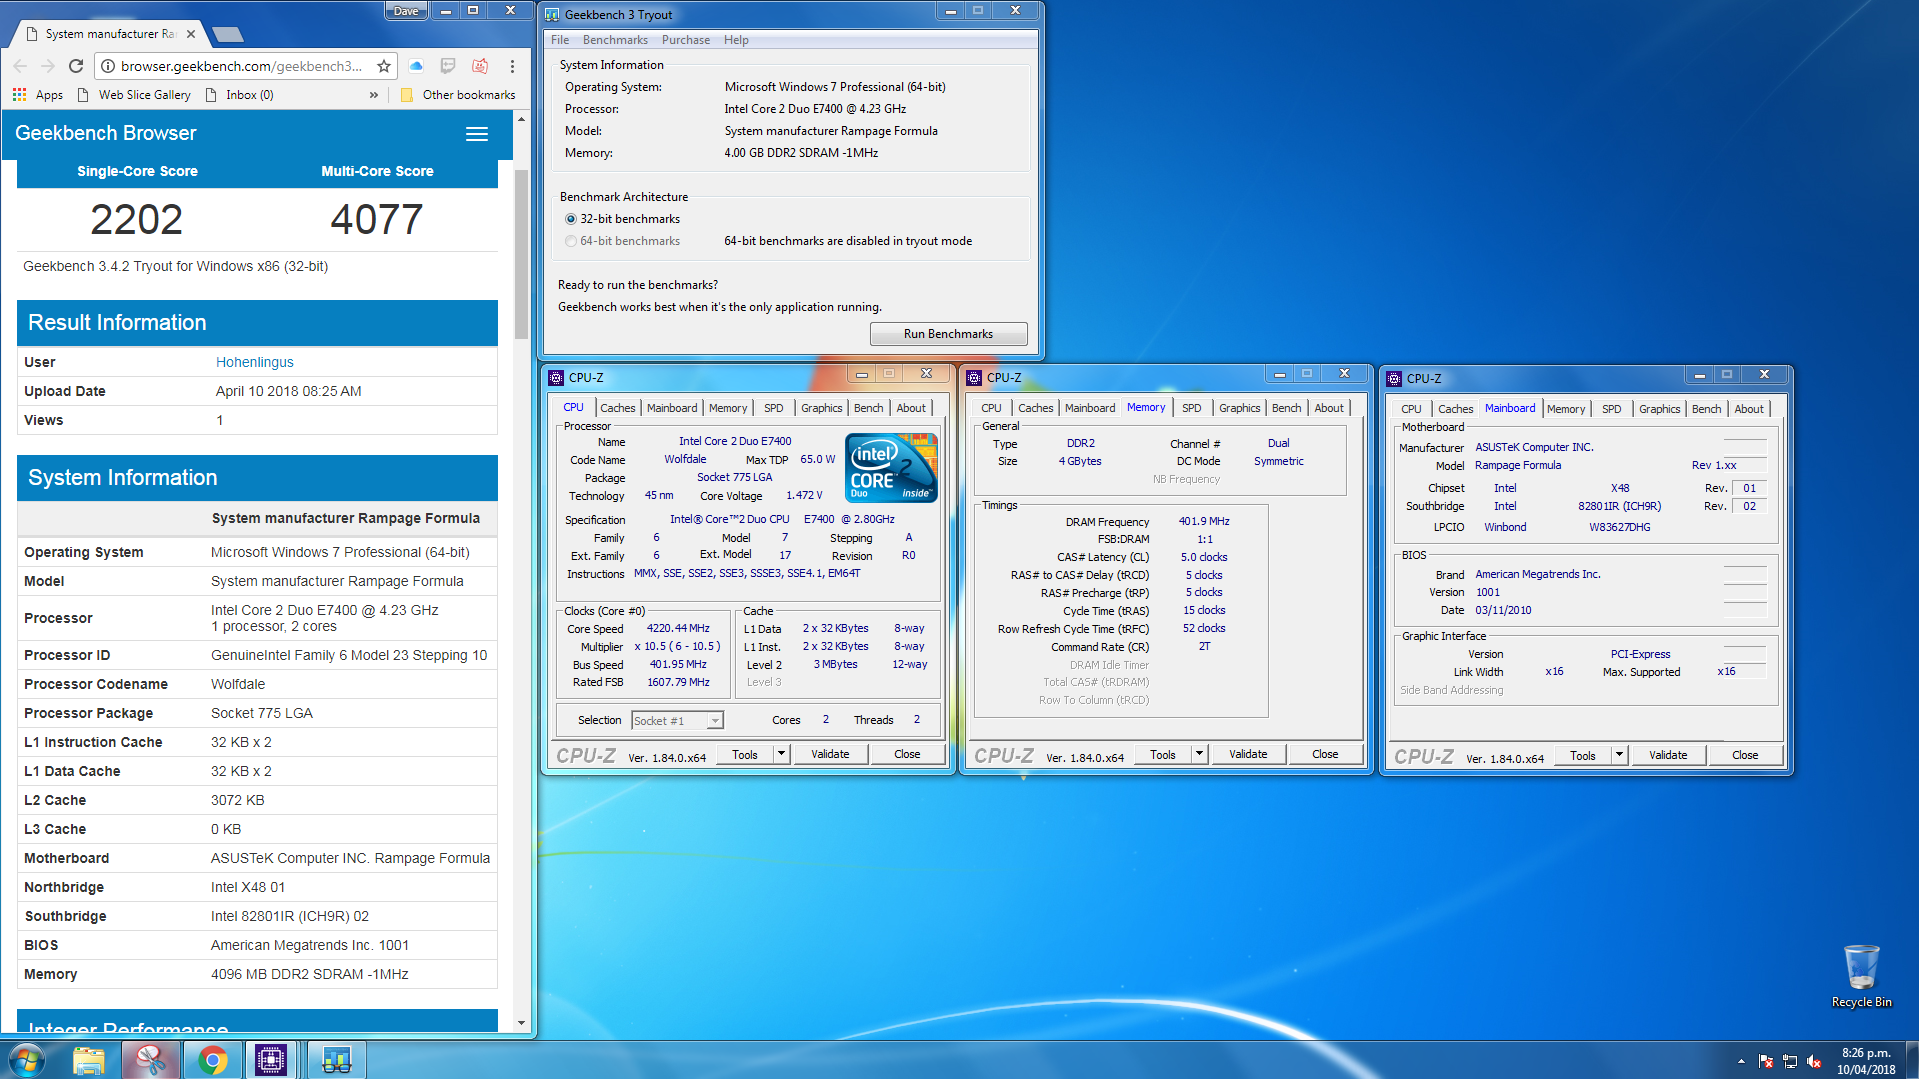Switch to About tab in right CPU-Z window
This screenshot has width=1919, height=1079.
1749,409
